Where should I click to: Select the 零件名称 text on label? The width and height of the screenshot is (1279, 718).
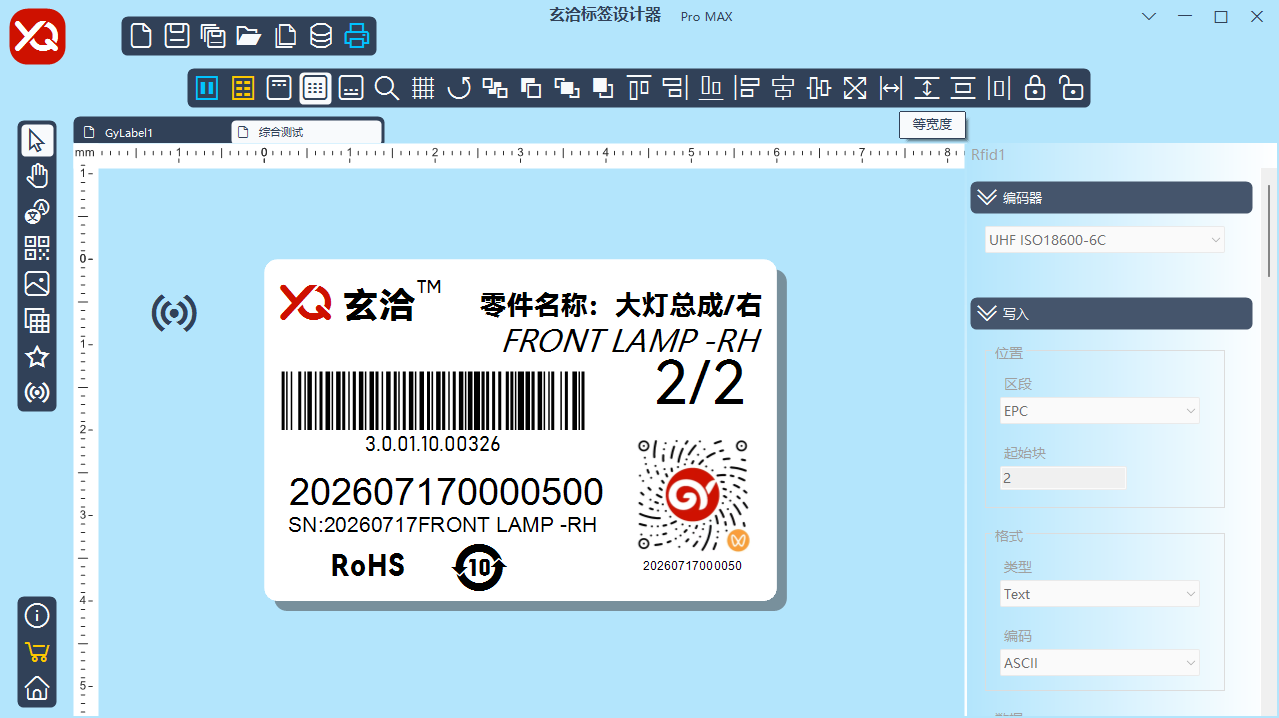tap(621, 304)
